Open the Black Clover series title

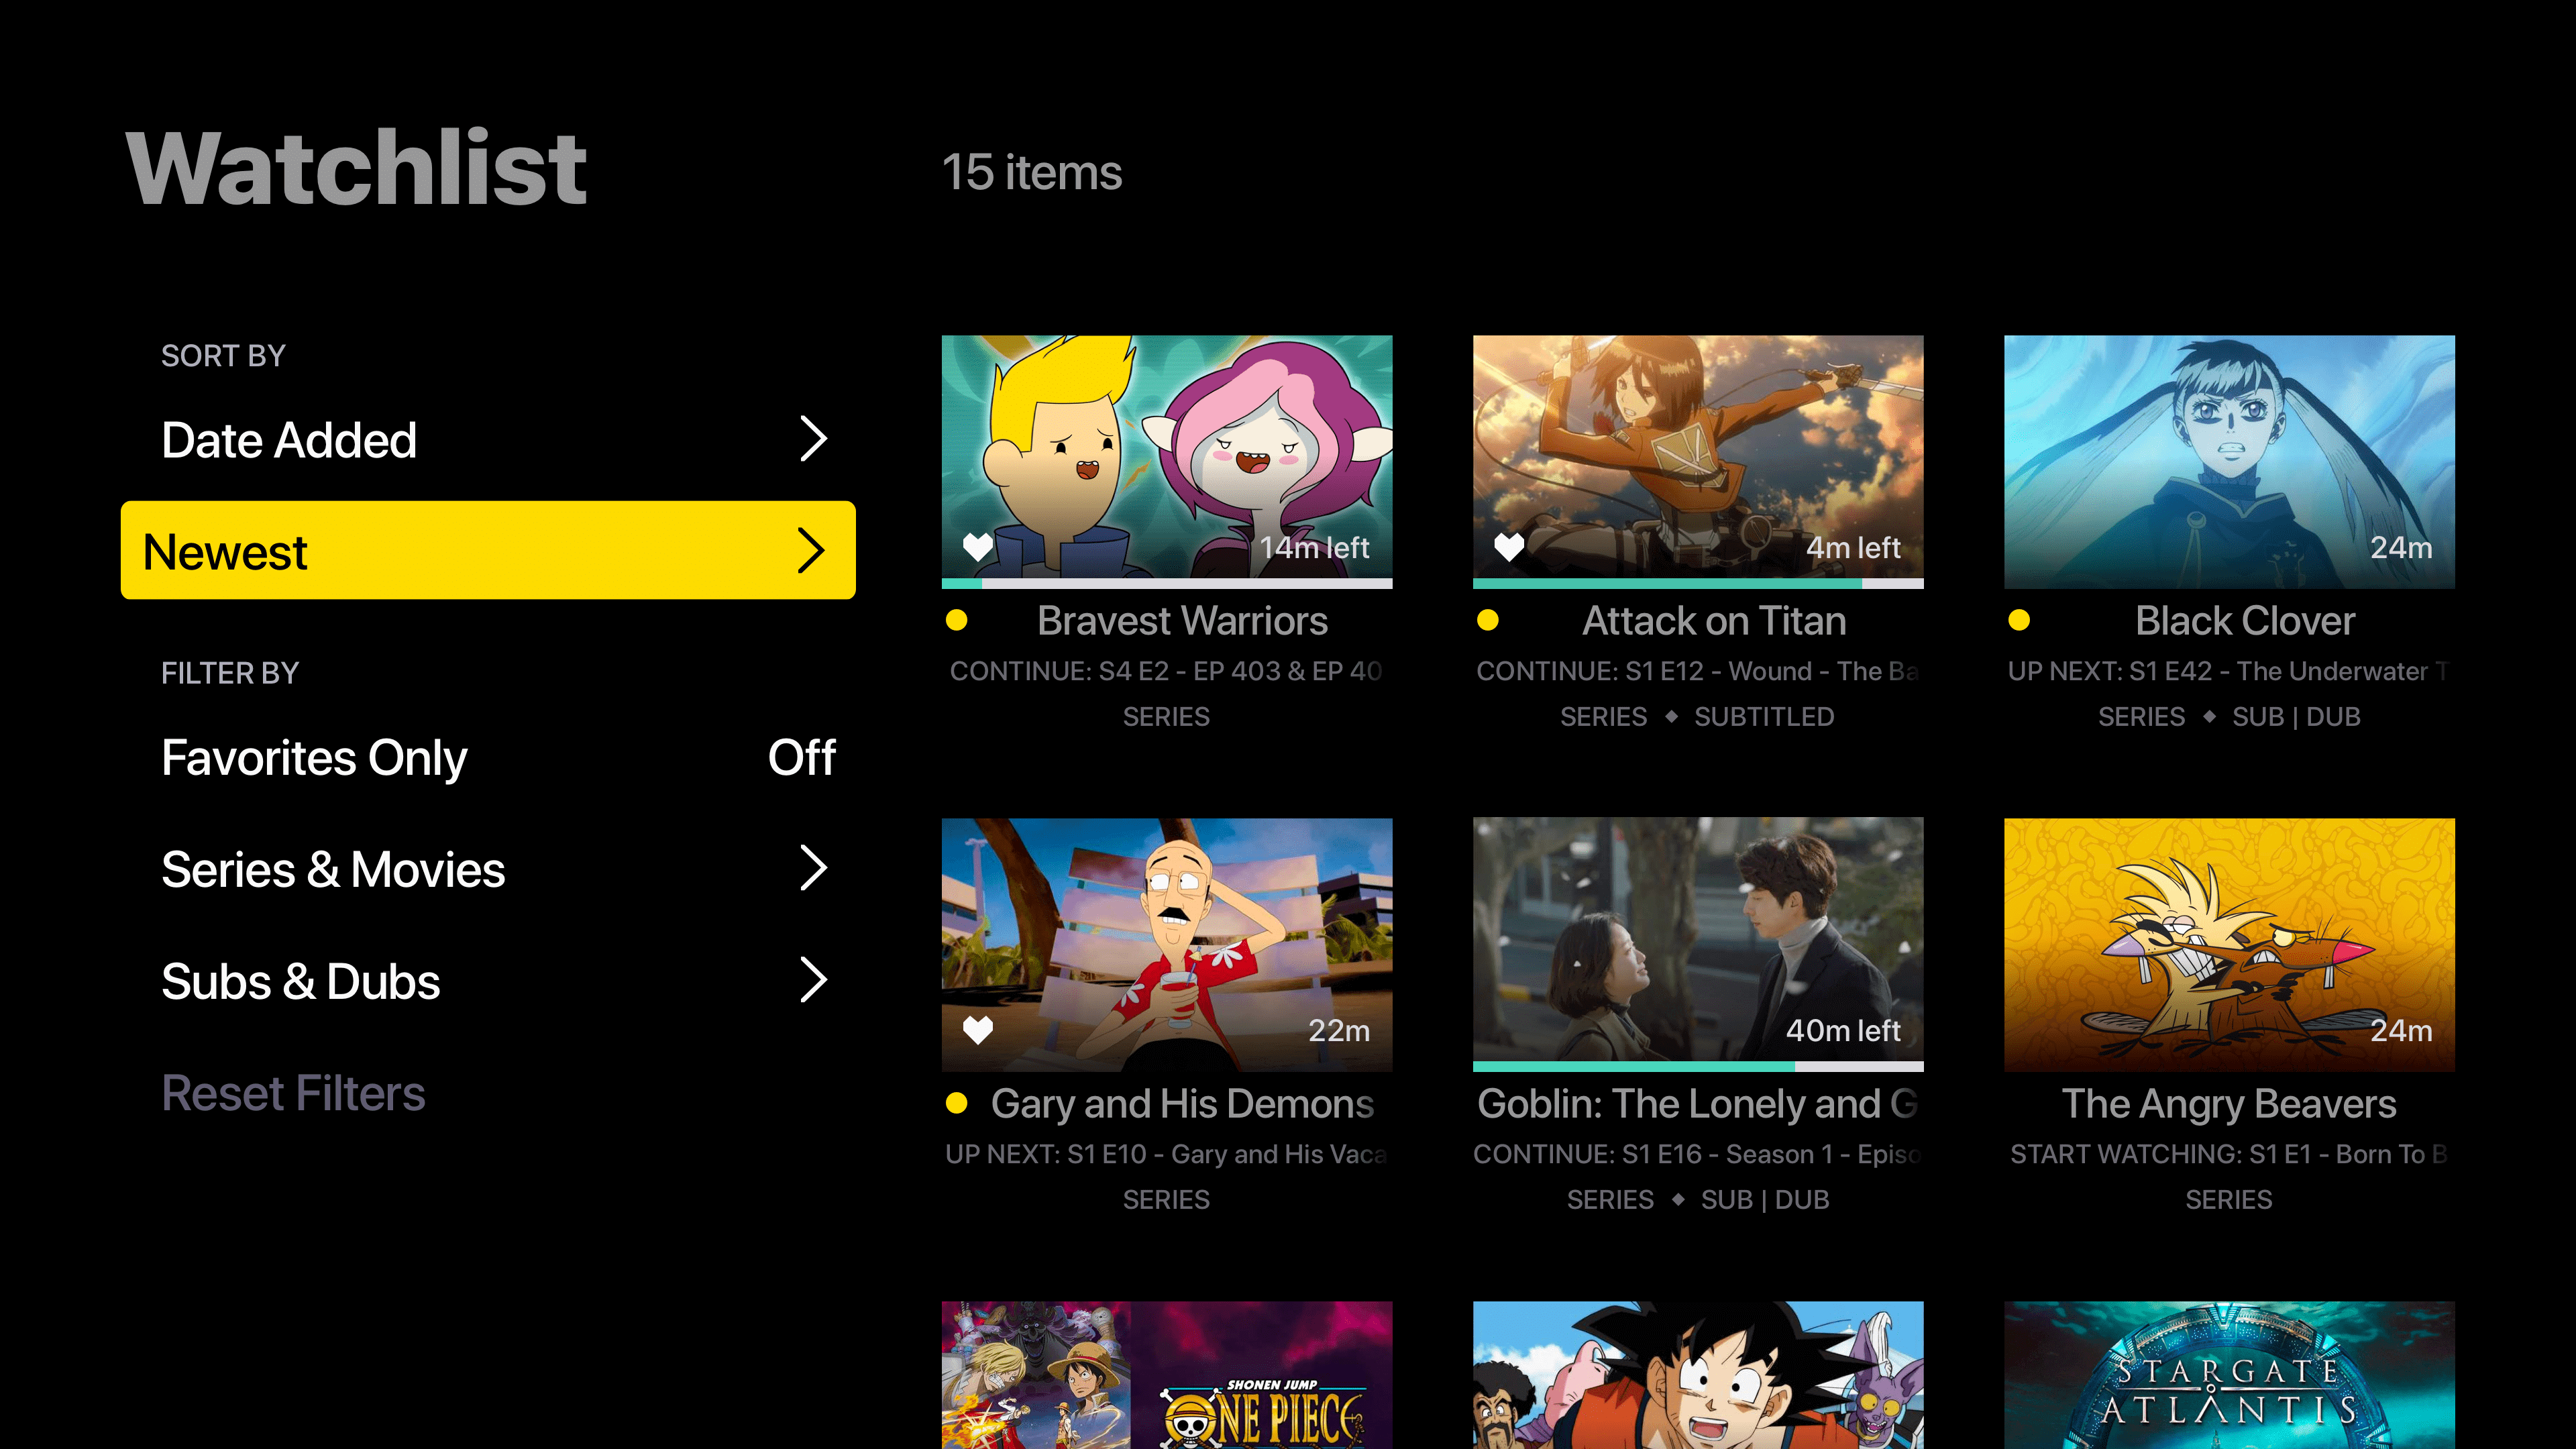pos(2245,621)
